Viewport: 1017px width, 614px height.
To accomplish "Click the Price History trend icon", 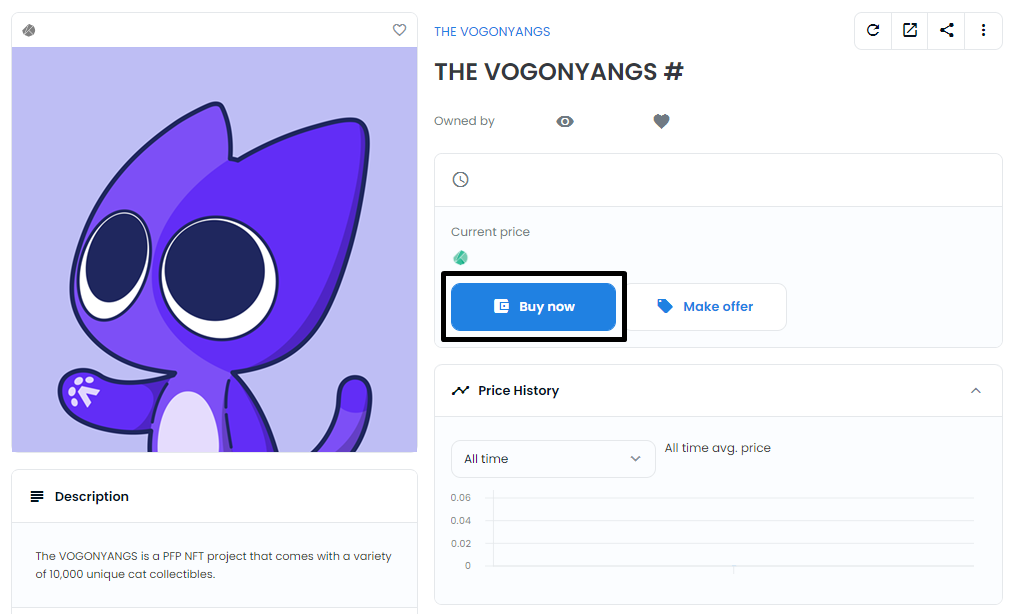I will coord(461,390).
